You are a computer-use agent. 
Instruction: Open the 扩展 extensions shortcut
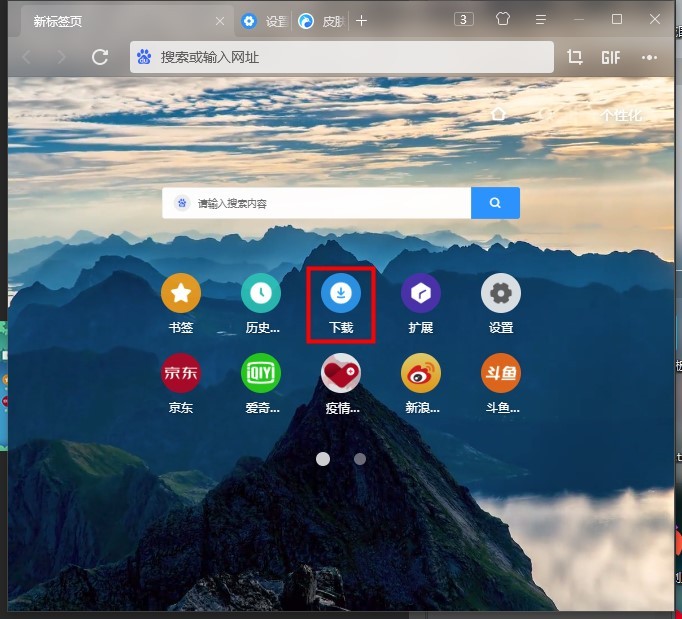pos(421,294)
